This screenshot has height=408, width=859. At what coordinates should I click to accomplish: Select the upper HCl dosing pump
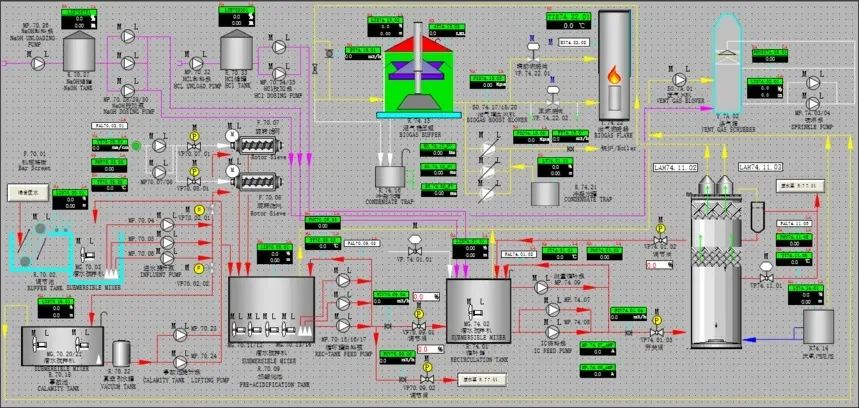point(279,47)
